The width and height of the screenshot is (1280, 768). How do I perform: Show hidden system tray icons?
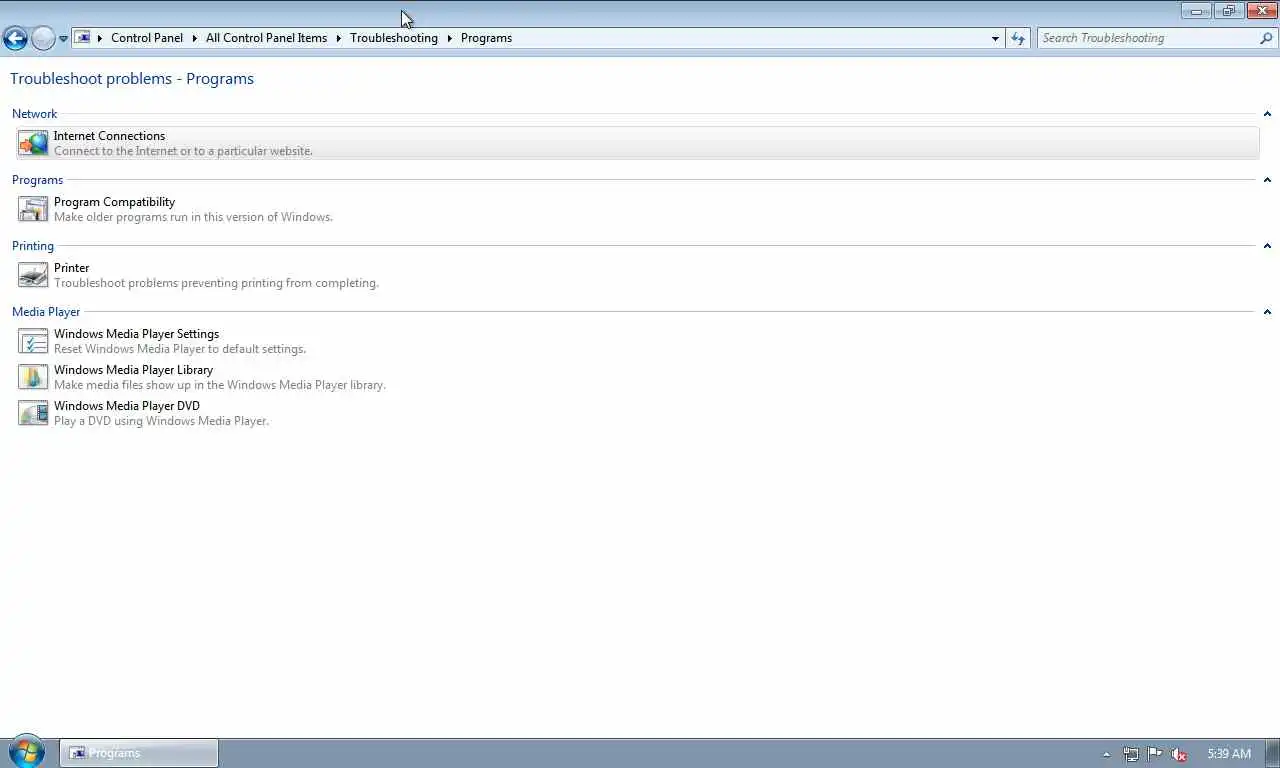1106,754
